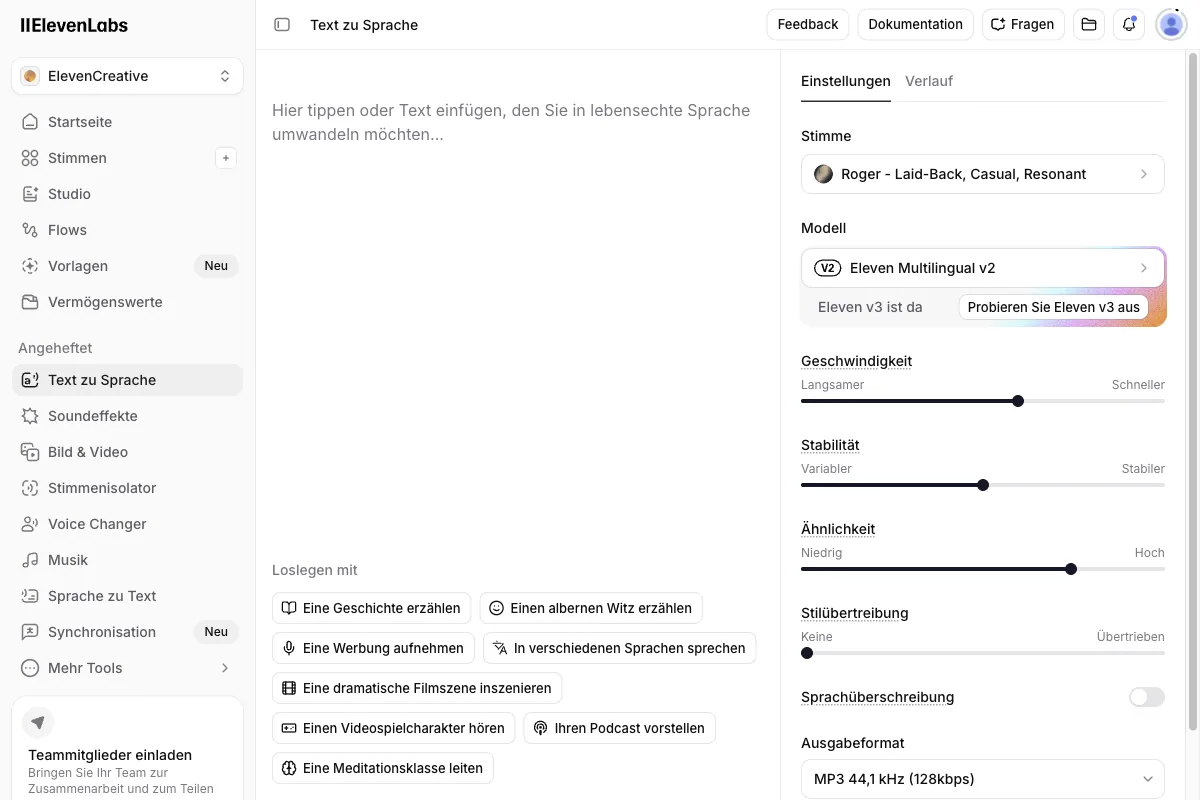Open the Eleven Multilingual v2 model selector
Screen dimensions: 1200x800
[x=983, y=268]
